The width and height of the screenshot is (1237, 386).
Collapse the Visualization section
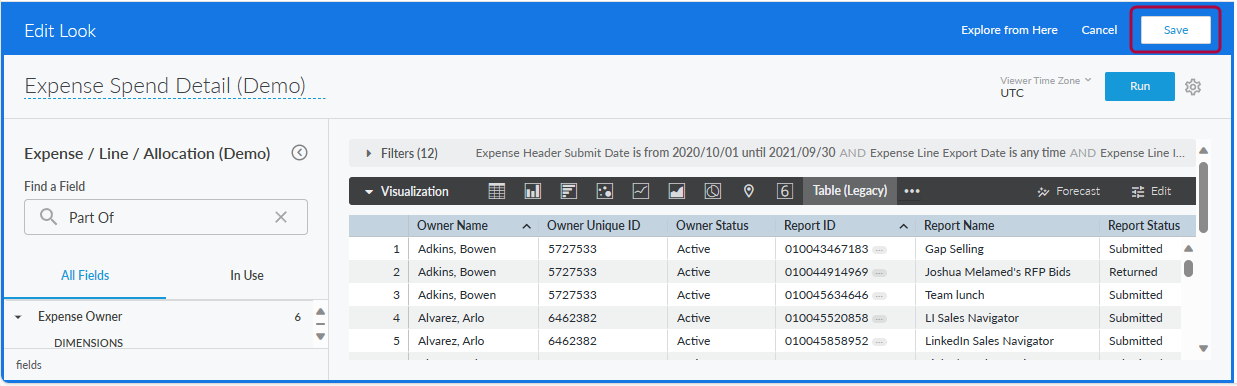407,191
